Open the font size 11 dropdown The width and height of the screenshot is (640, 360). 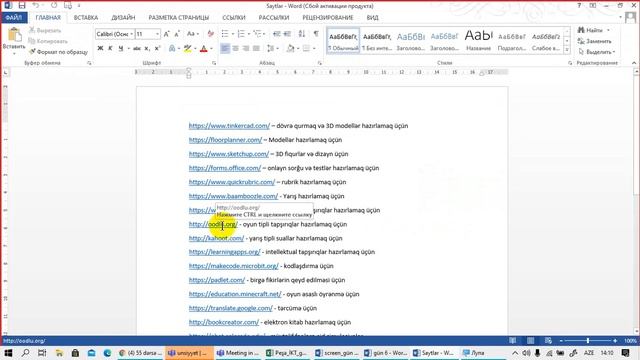158,34
